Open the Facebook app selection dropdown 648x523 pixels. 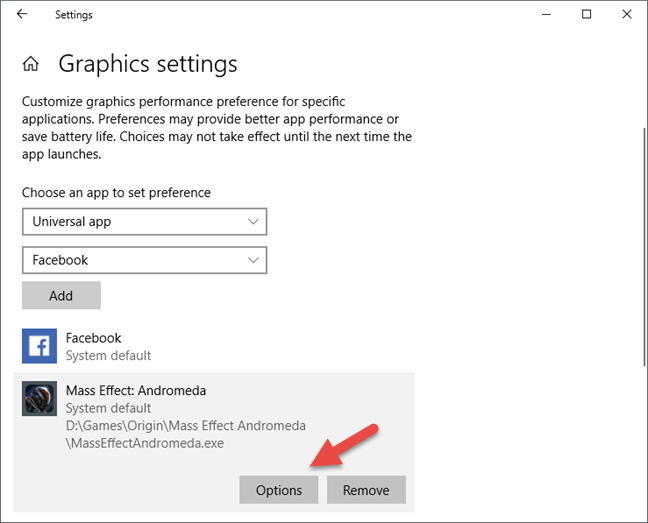pyautogui.click(x=144, y=260)
